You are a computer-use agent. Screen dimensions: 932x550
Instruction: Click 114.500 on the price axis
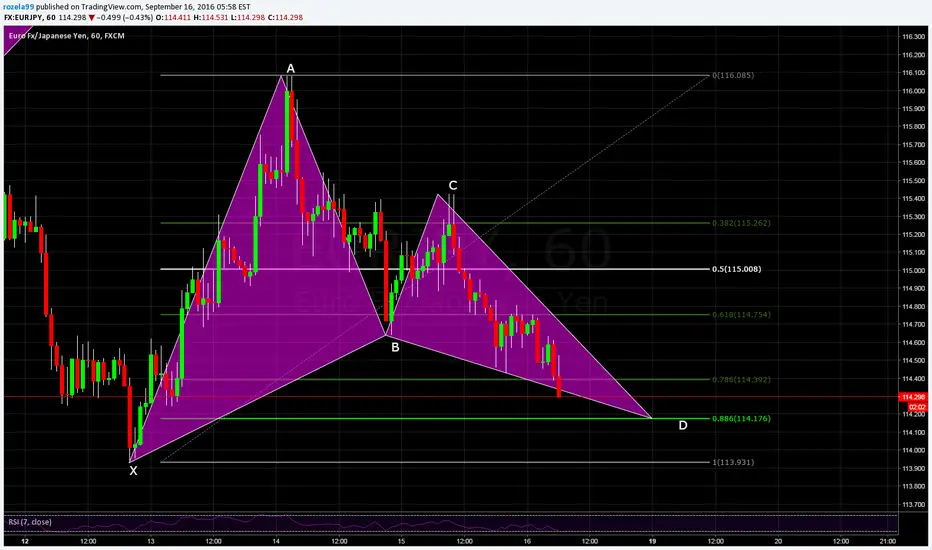(914, 360)
